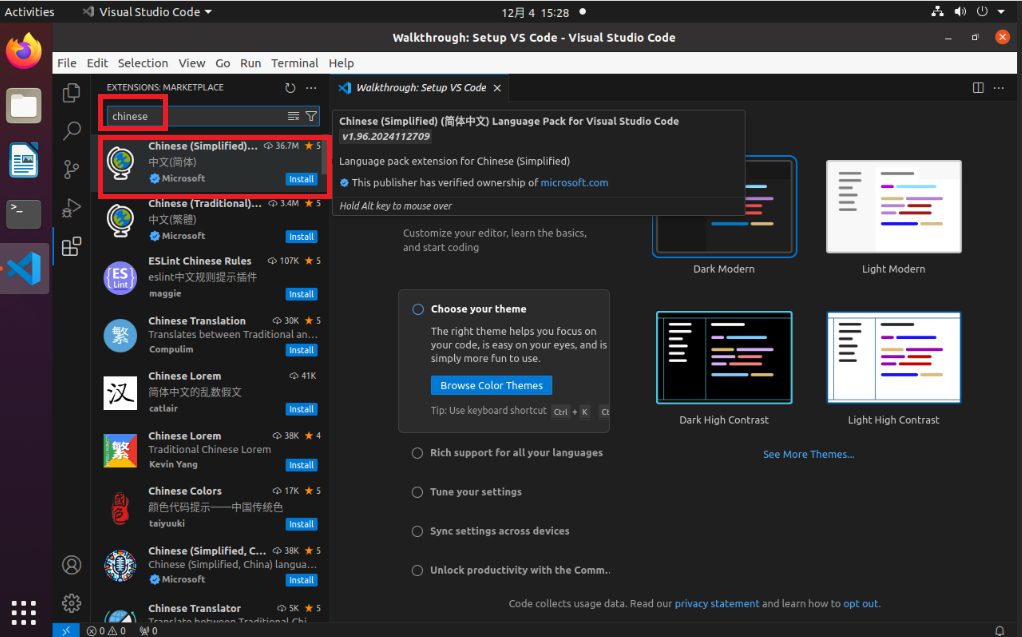Open Show Applications grid in dock
The image size is (1022, 637).
(x=24, y=612)
